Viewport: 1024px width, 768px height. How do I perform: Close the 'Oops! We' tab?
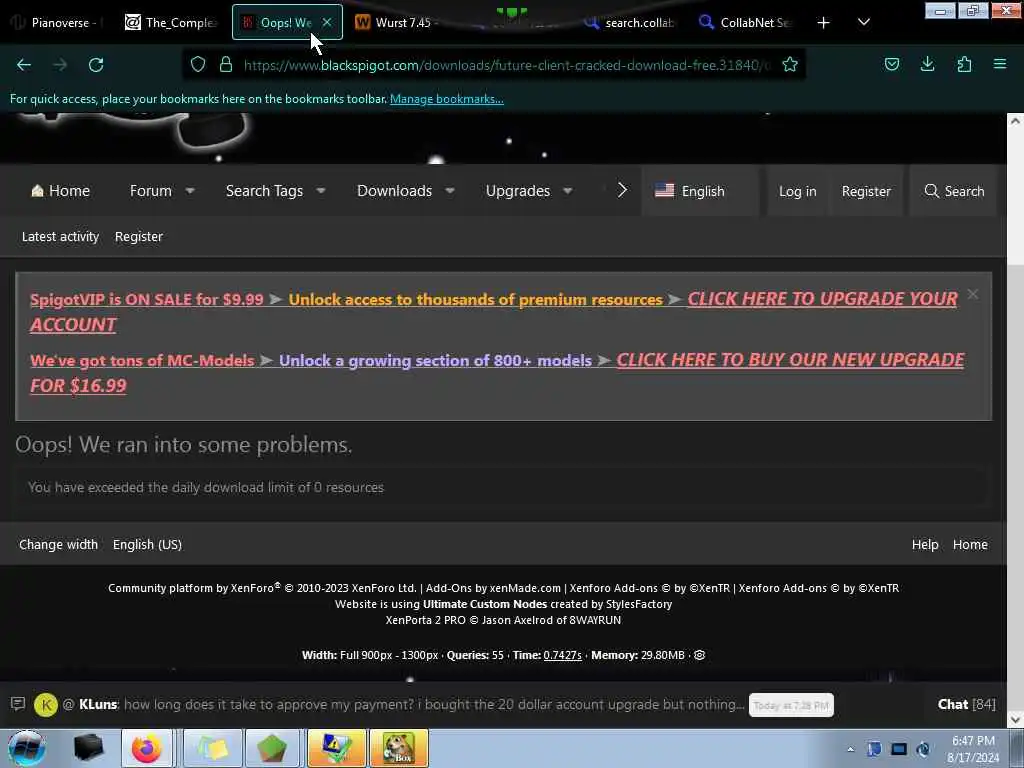pos(327,23)
